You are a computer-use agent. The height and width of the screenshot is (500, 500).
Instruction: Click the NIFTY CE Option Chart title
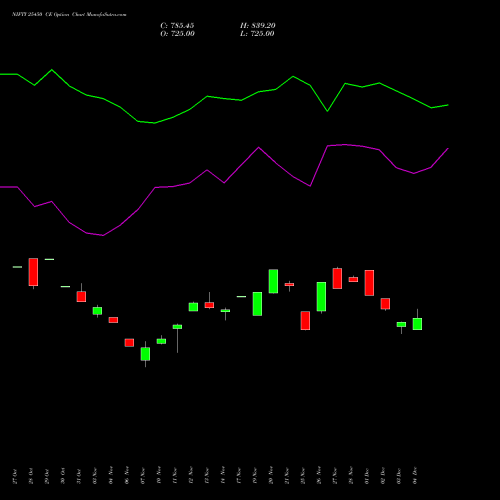[x=69, y=15]
